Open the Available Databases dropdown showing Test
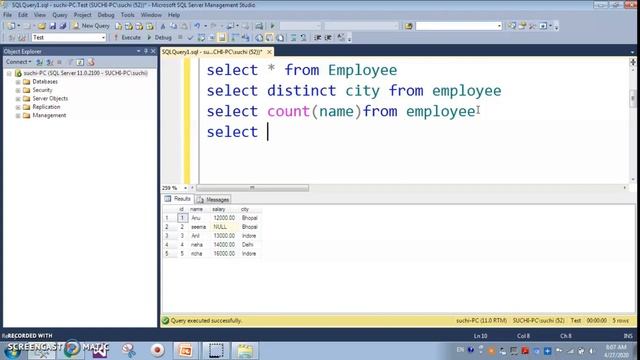 click(x=103, y=38)
